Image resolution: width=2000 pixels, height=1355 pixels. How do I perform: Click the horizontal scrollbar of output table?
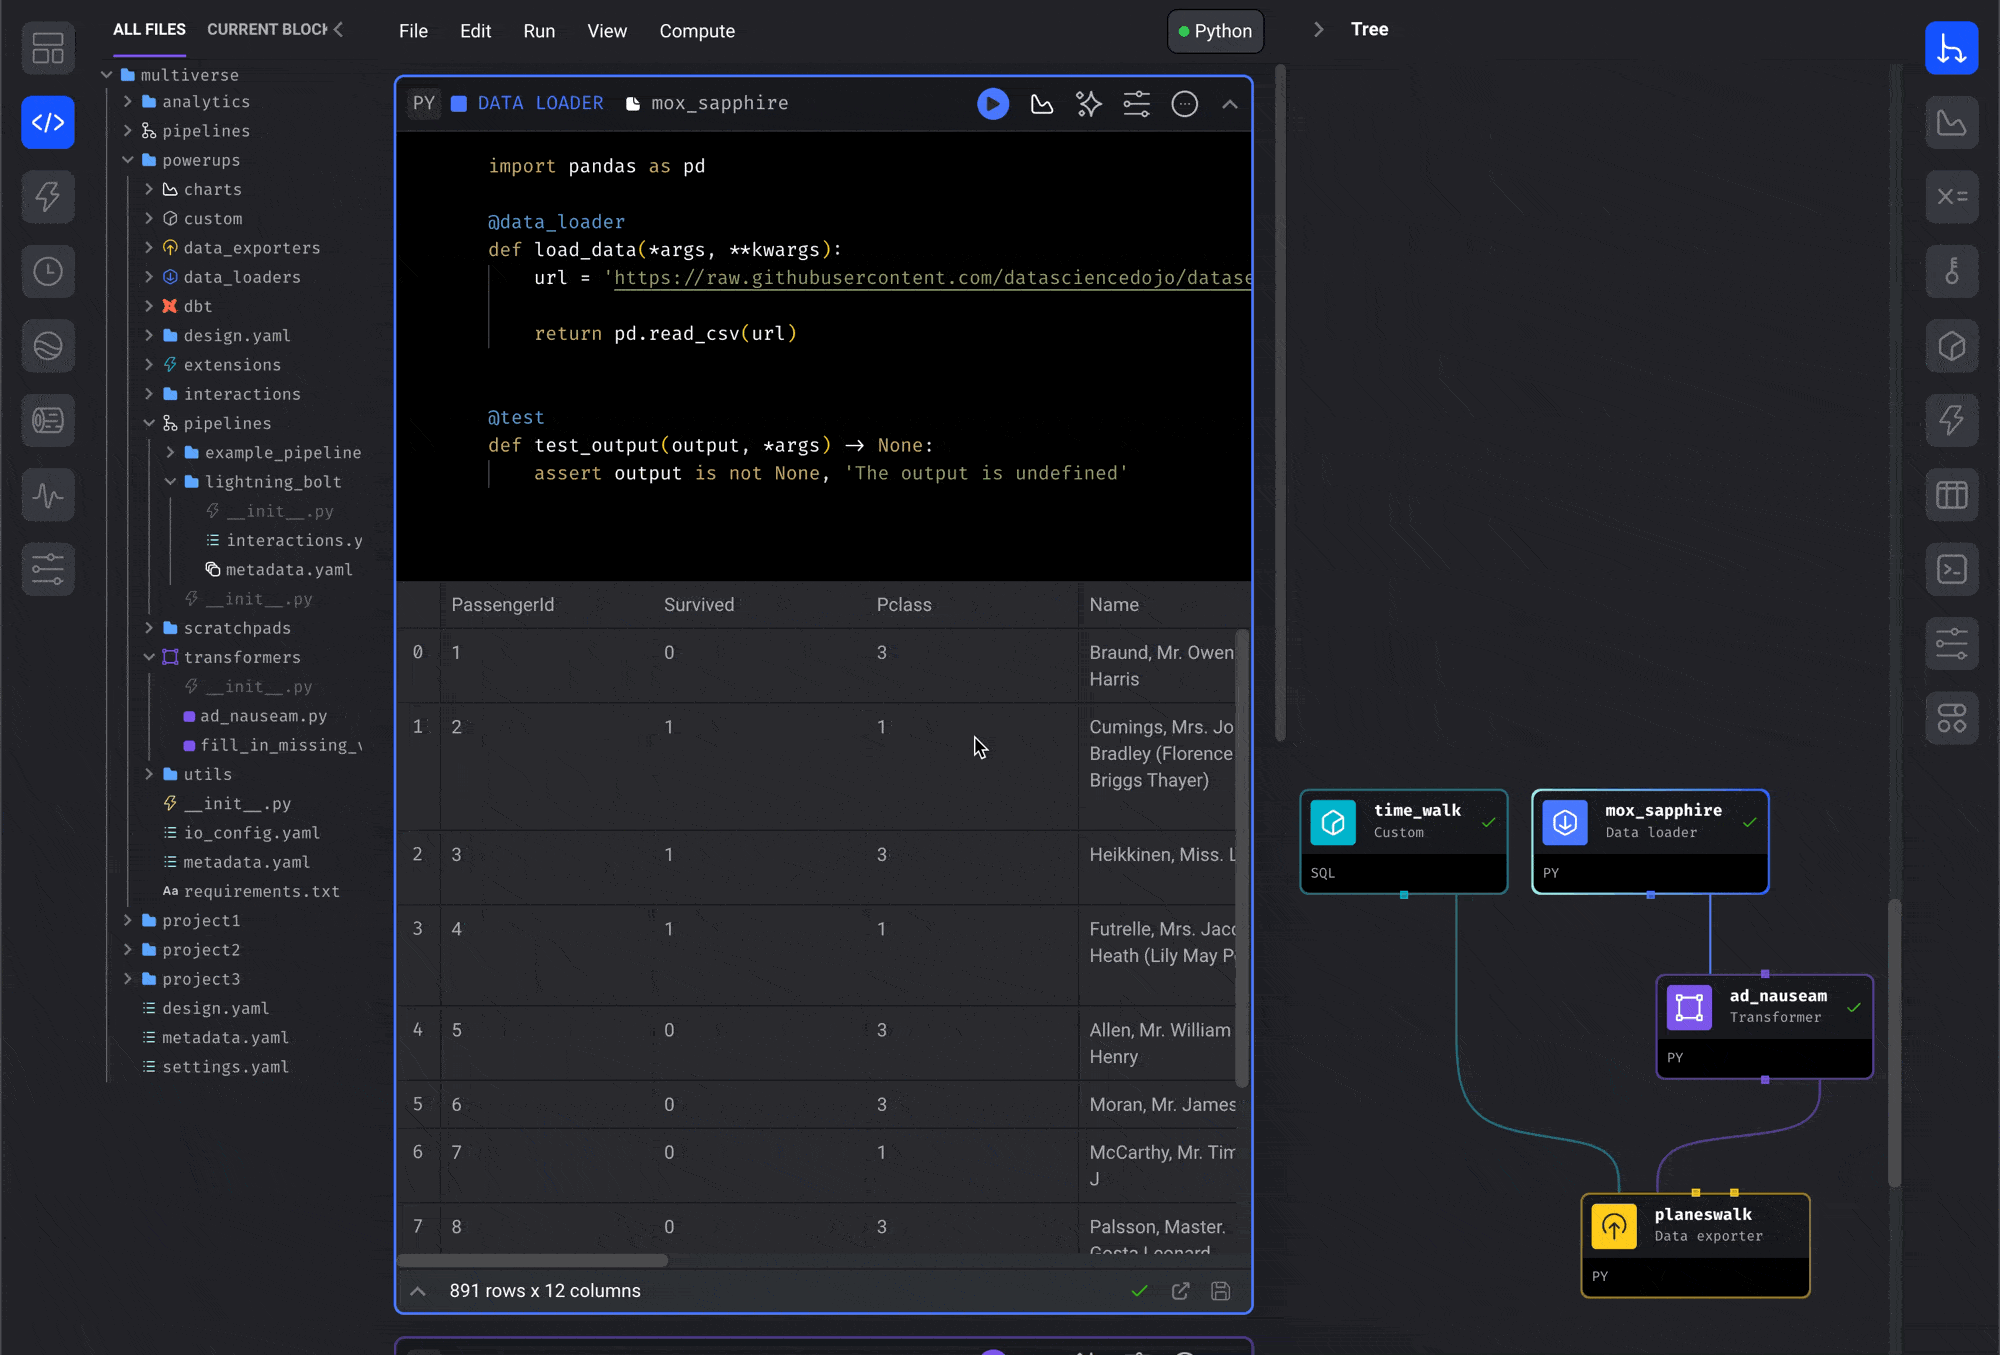point(532,1261)
